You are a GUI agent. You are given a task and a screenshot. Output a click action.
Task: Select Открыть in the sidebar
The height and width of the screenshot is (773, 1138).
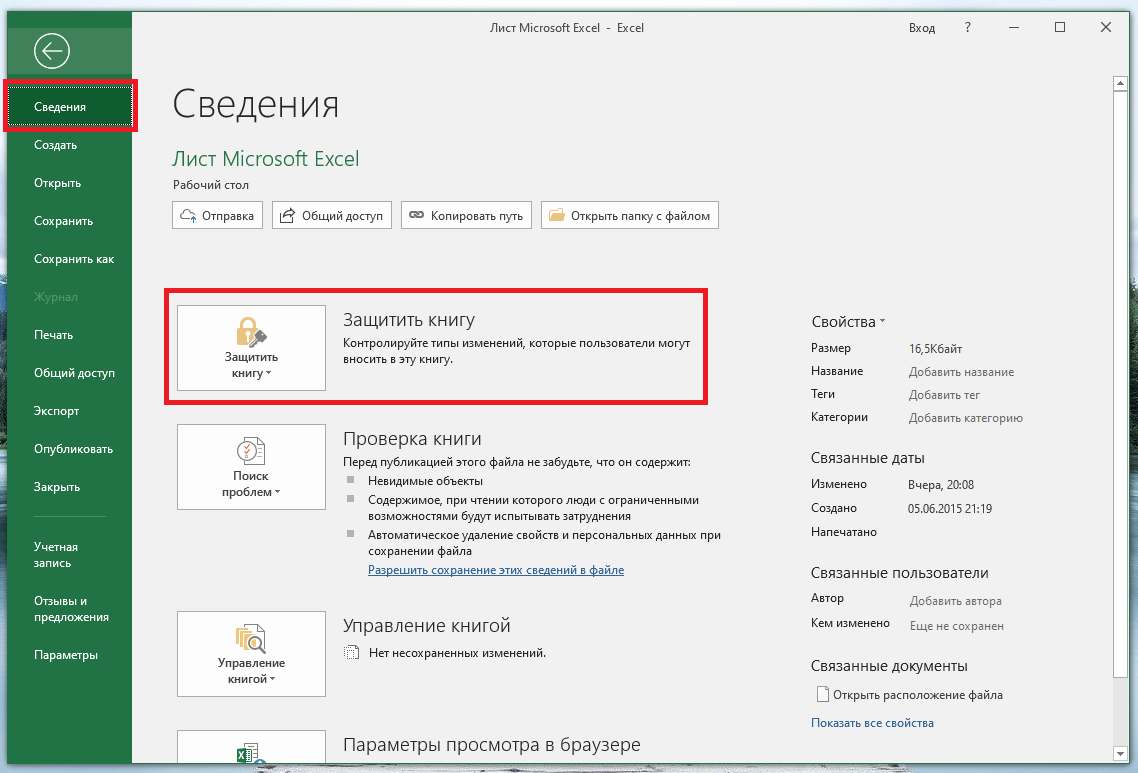click(70, 183)
